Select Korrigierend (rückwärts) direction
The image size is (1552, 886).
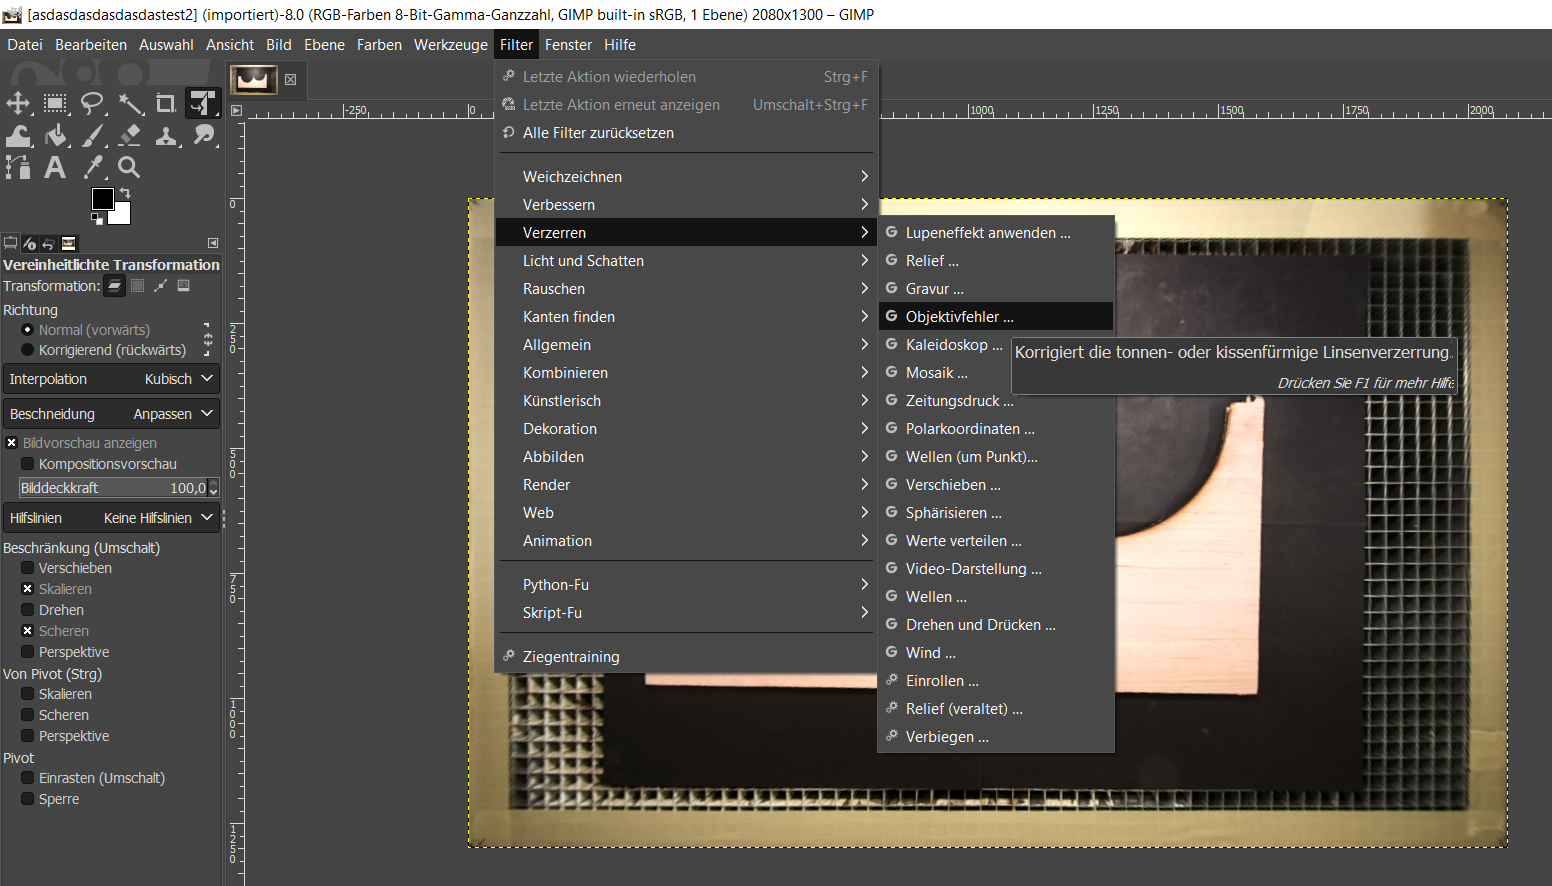[x=28, y=350]
